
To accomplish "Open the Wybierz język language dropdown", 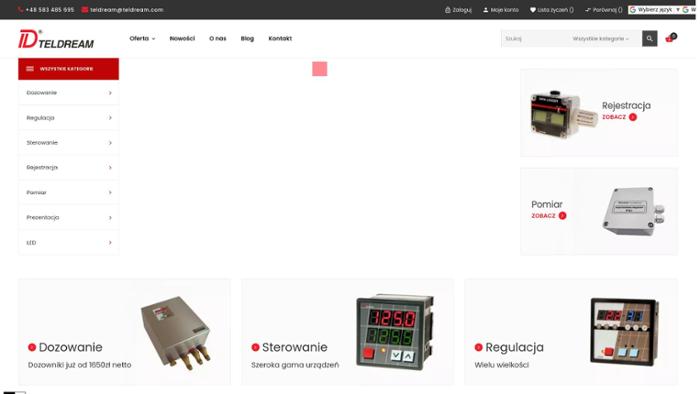I will [655, 9].
